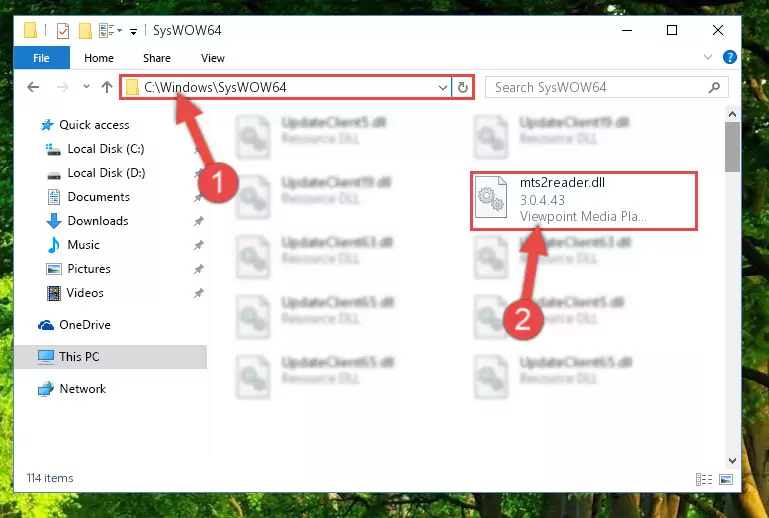Click the folder icon in title bar
The image size is (769, 518).
point(30,30)
